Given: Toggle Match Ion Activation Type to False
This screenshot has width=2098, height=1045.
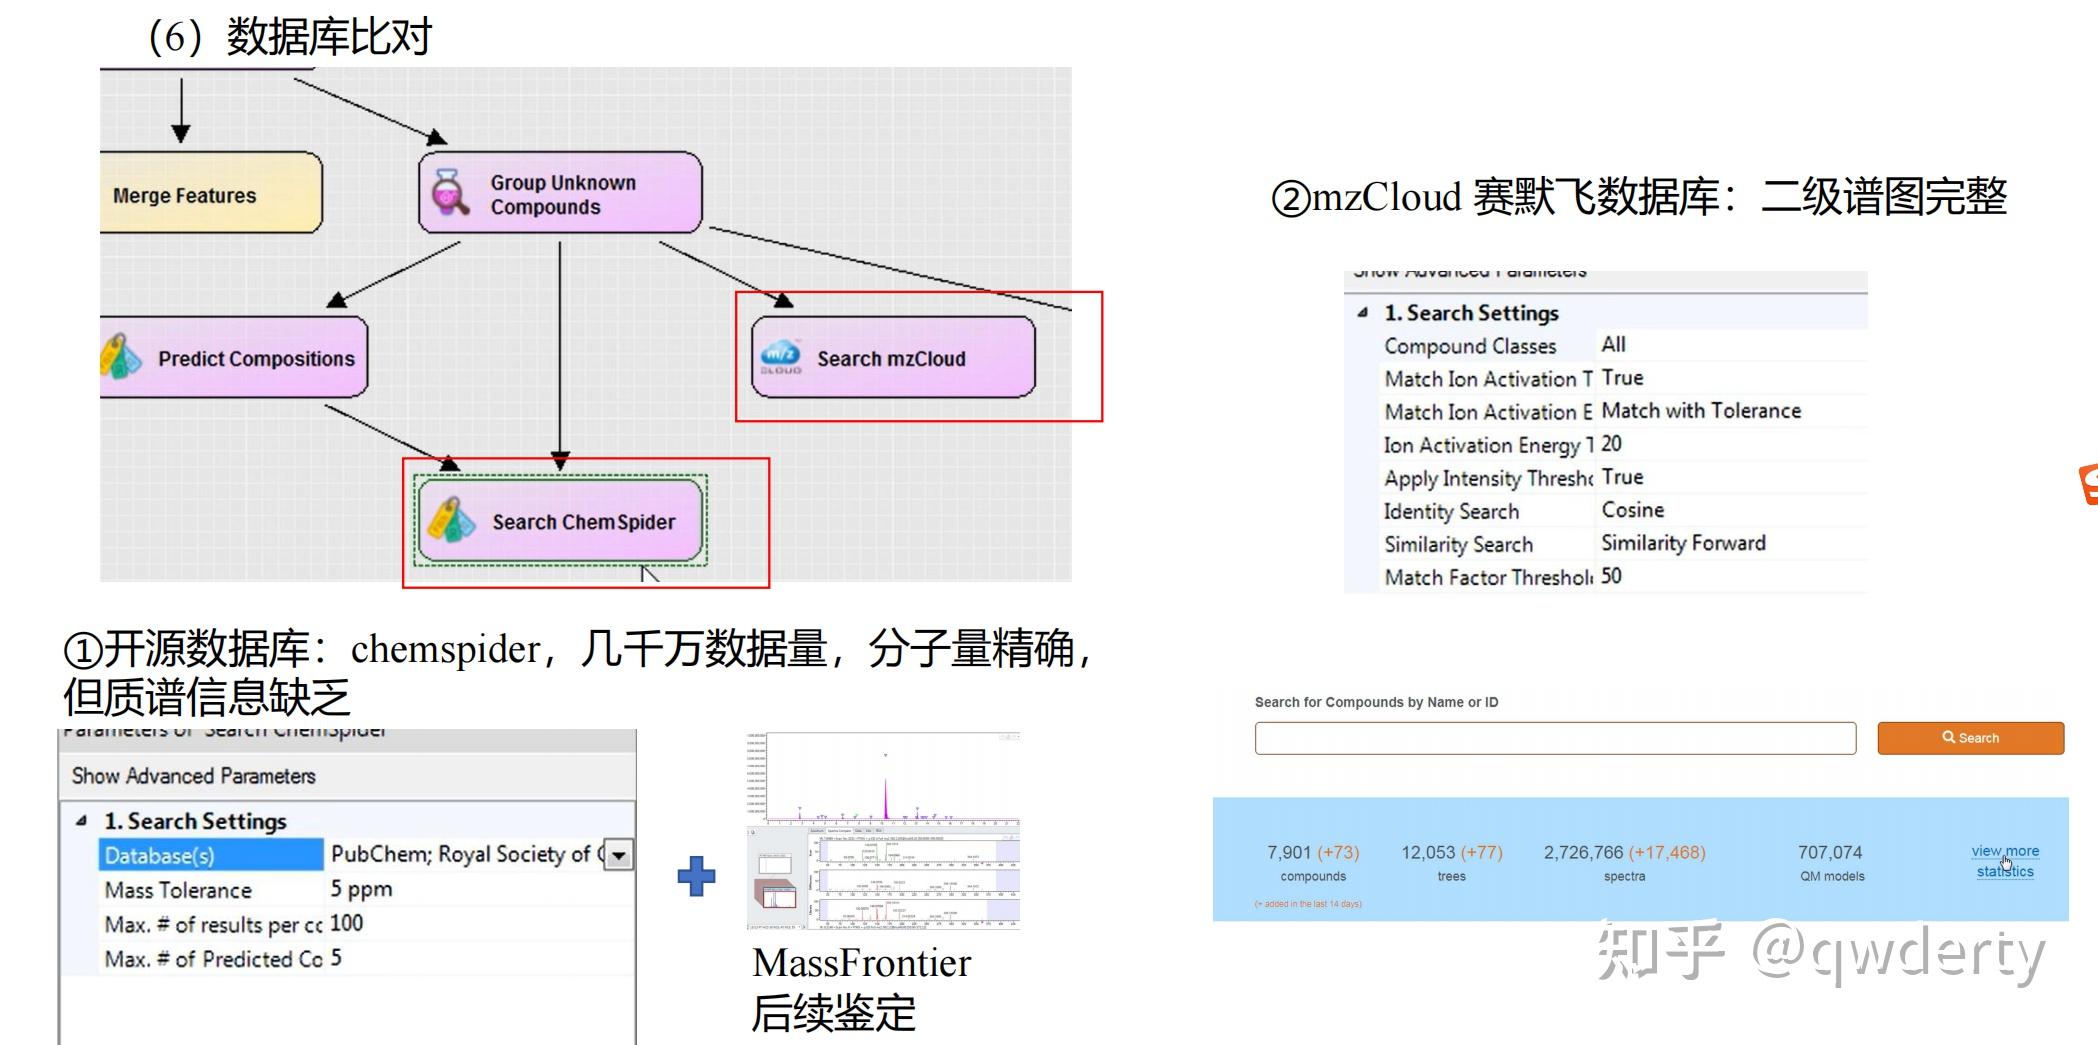Looking at the screenshot, I should click(x=1622, y=378).
